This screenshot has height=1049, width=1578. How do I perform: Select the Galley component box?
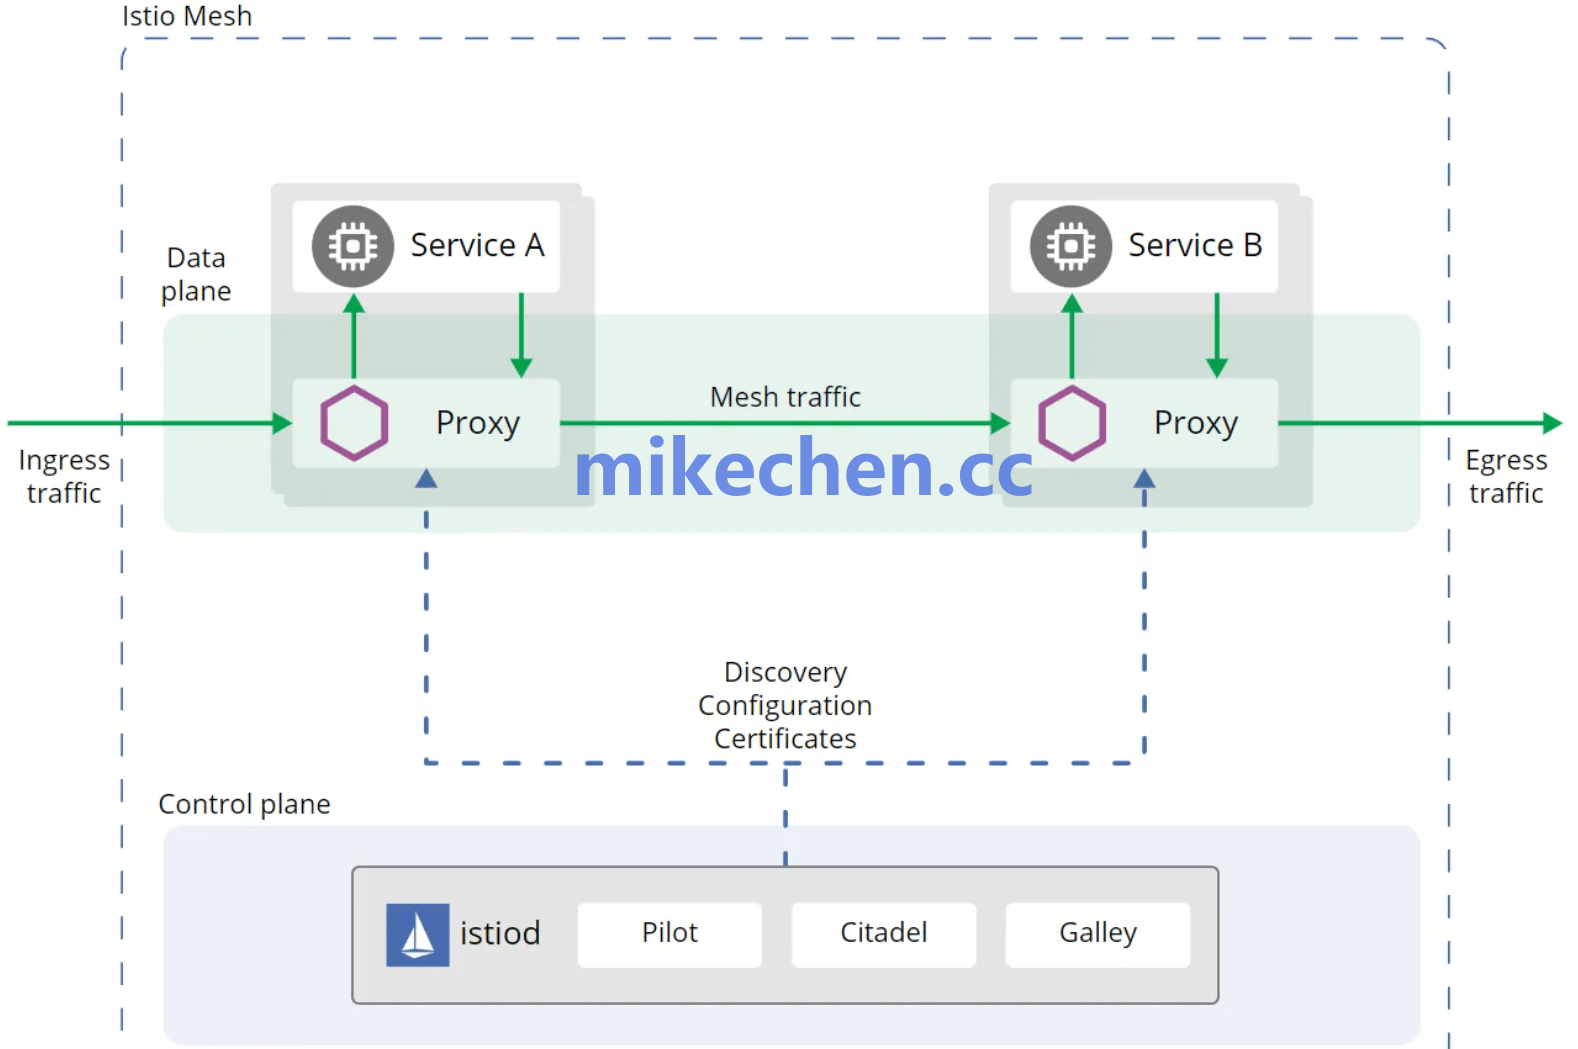point(1097,934)
